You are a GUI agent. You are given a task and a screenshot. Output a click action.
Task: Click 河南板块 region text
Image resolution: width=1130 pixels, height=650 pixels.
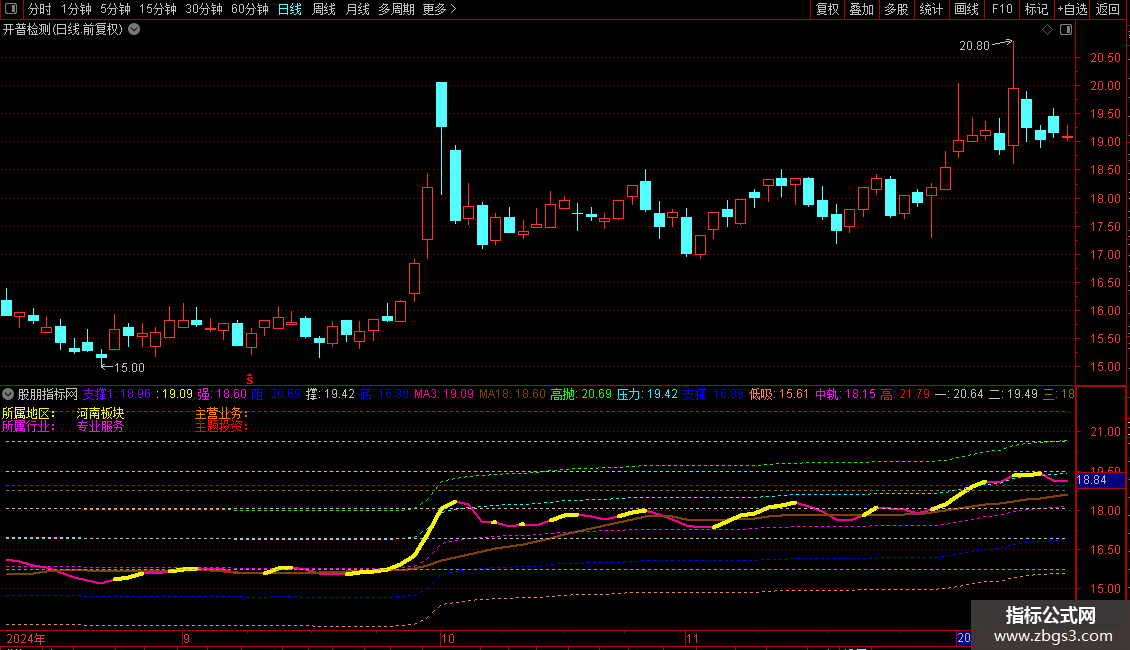pos(100,413)
